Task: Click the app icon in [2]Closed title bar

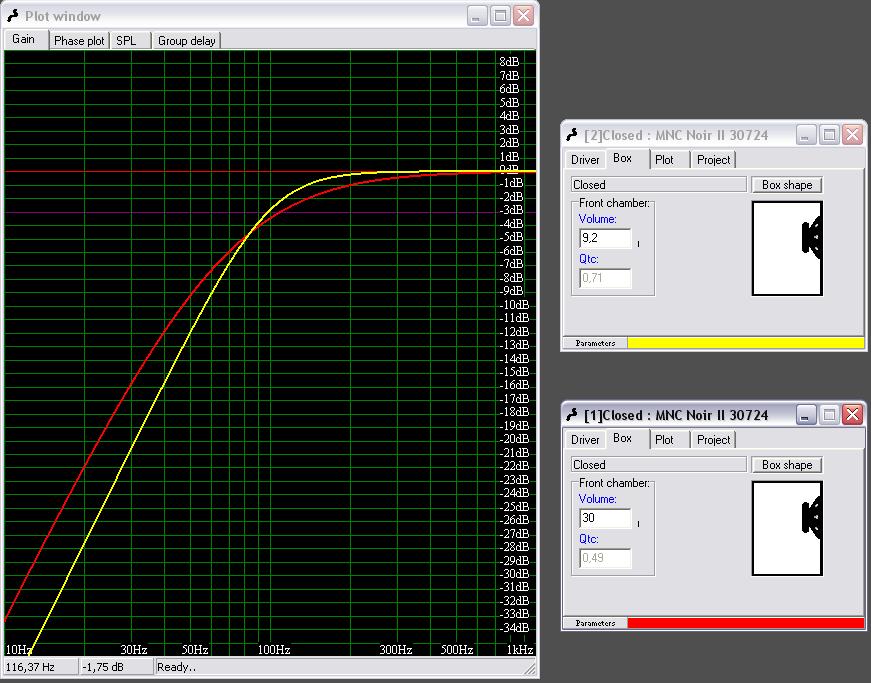Action: click(x=572, y=135)
